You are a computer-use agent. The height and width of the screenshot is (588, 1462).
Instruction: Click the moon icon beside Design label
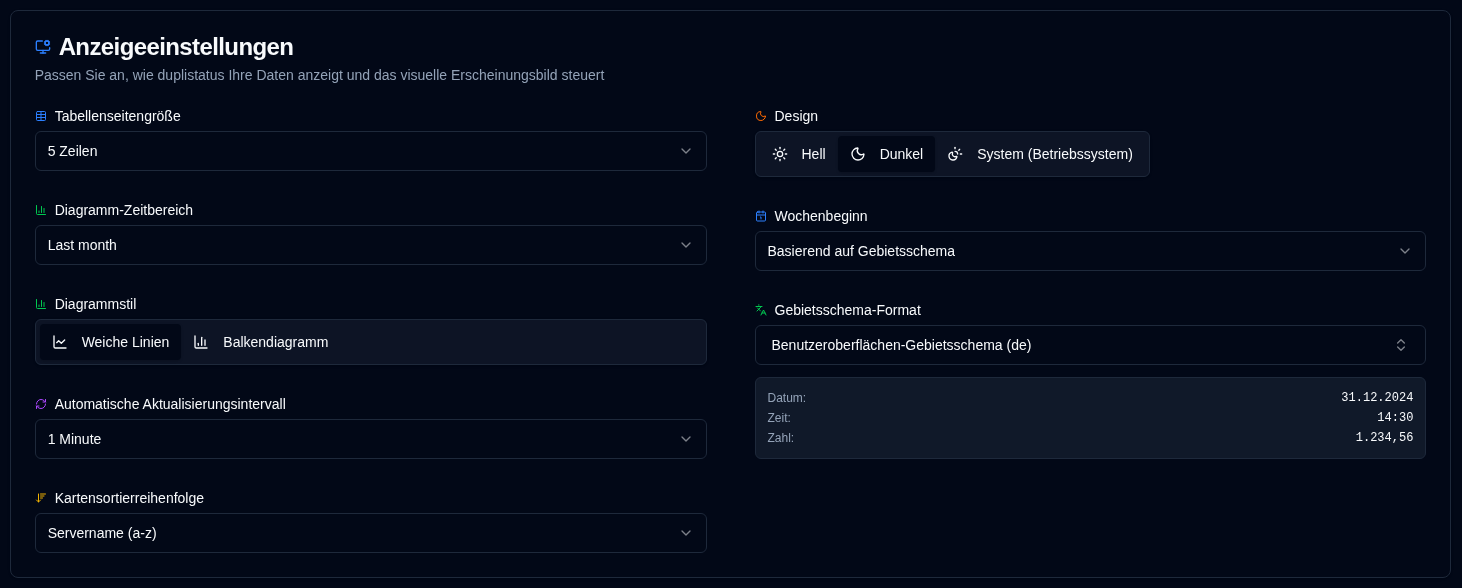761,116
